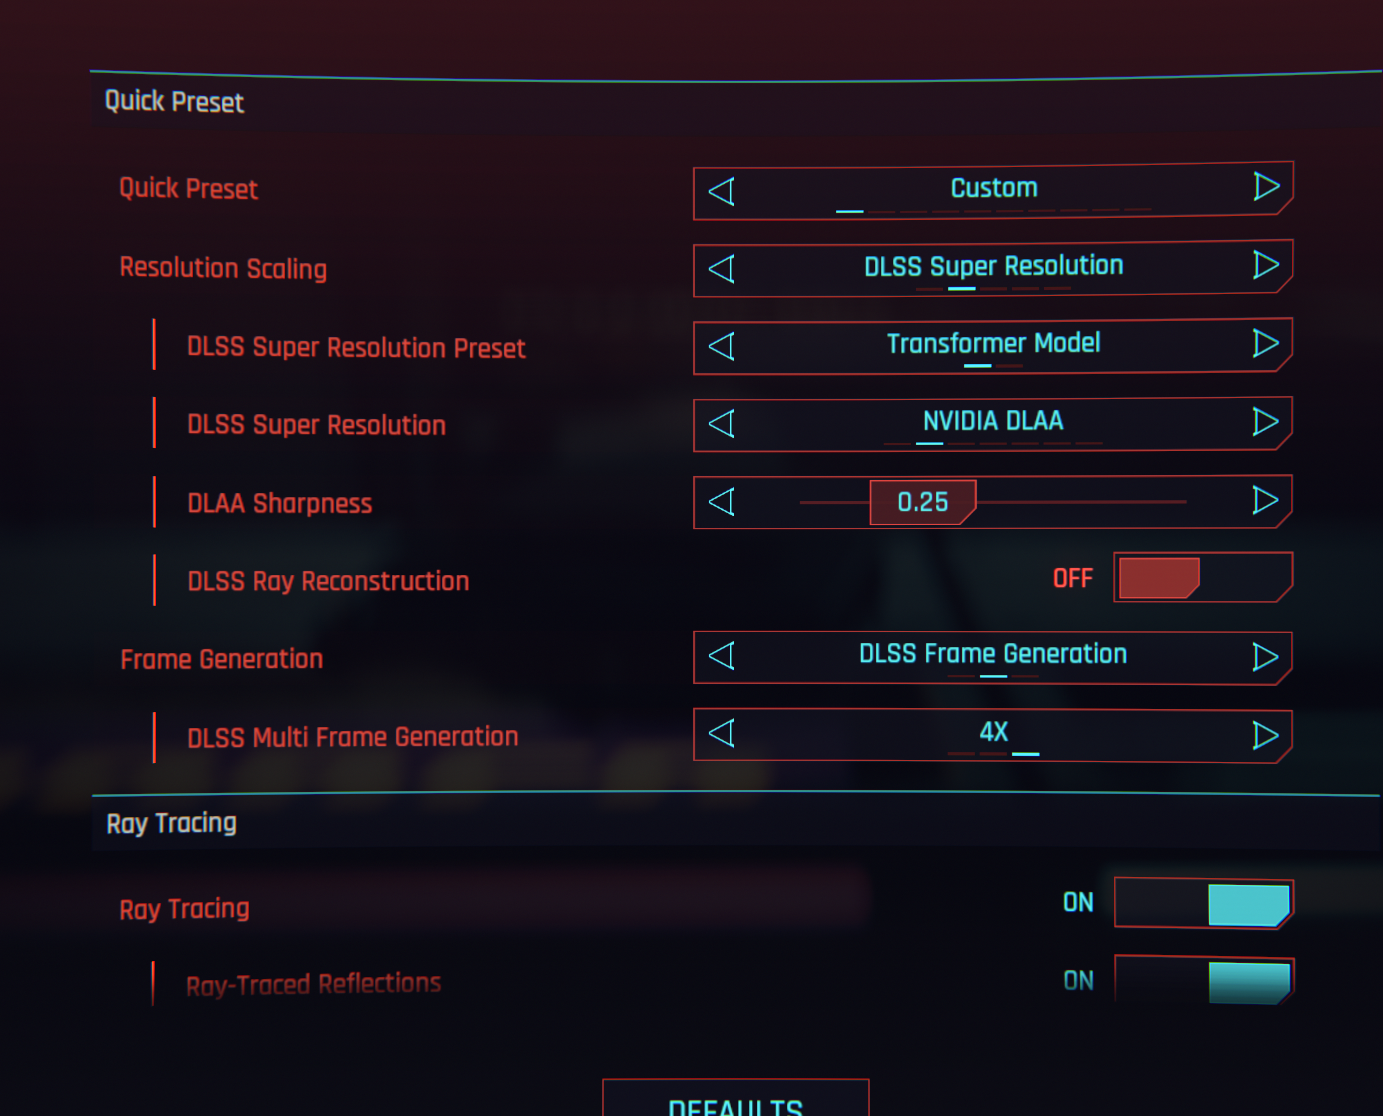Image resolution: width=1383 pixels, height=1116 pixels.
Task: Decrease DLAA Sharpness with left arrow
Action: 721,501
